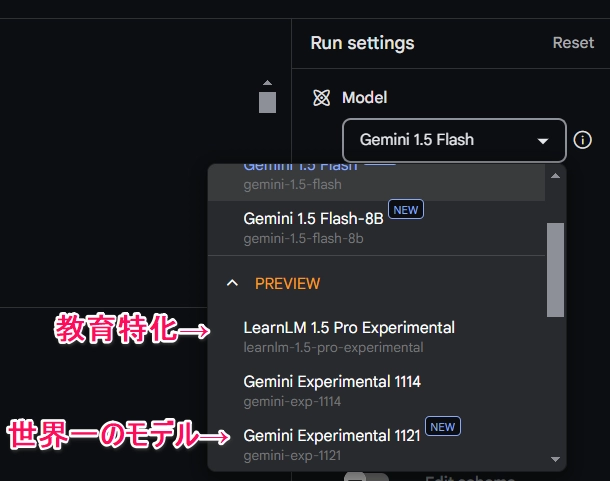Select the highlighted gemini-1.5-flash option

coord(376,182)
